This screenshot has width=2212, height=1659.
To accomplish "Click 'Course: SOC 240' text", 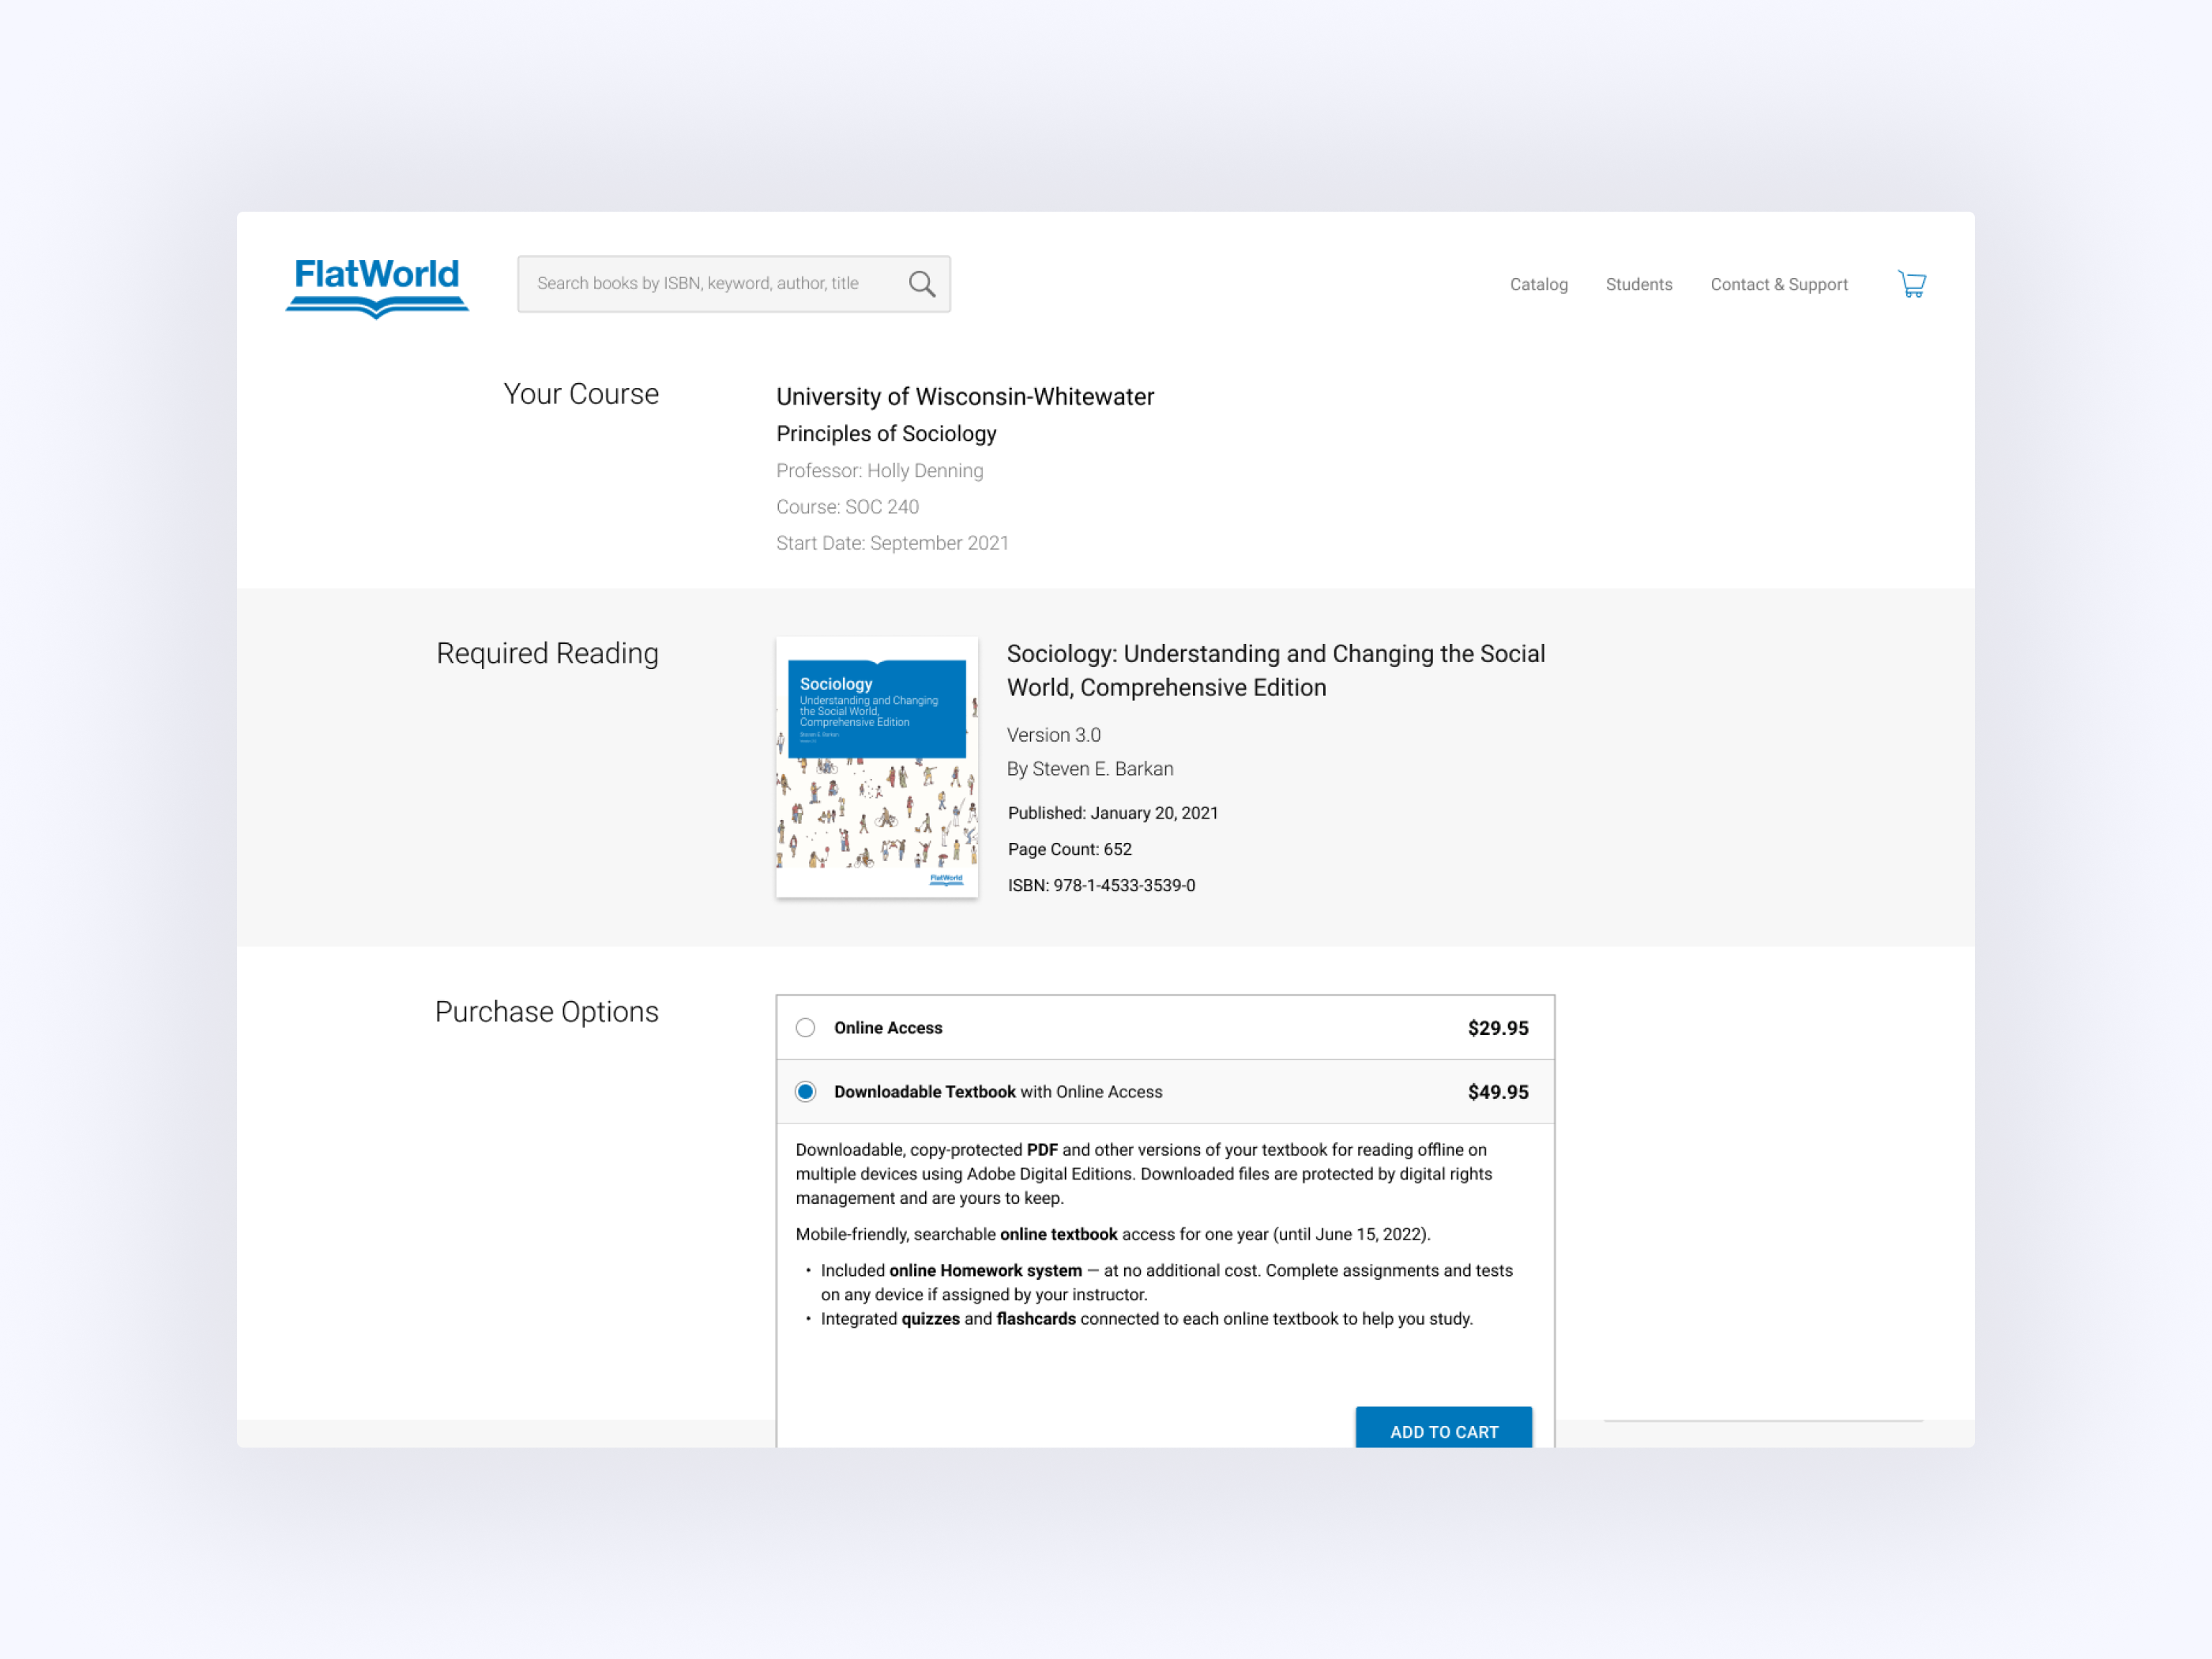I will pos(847,507).
